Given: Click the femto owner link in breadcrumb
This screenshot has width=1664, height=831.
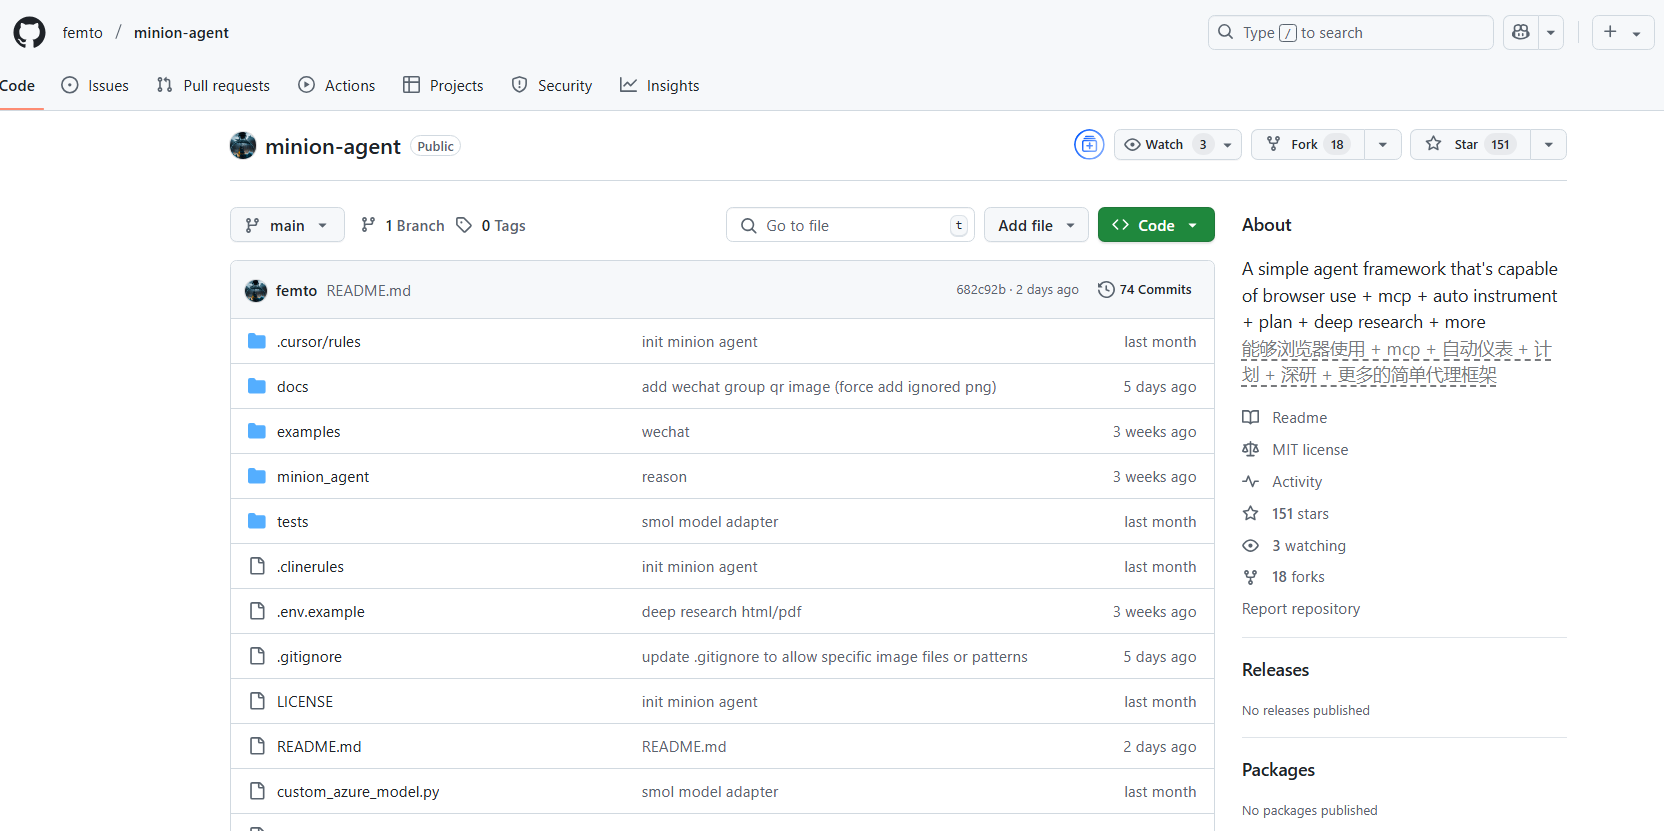Looking at the screenshot, I should pyautogui.click(x=82, y=32).
